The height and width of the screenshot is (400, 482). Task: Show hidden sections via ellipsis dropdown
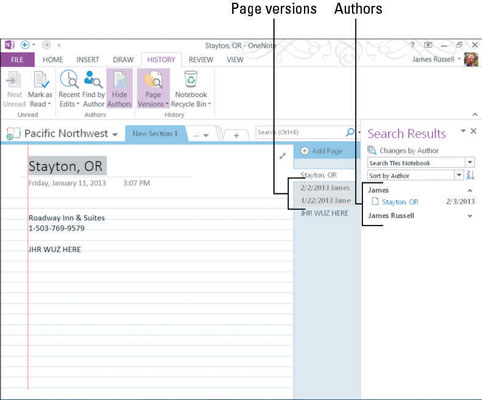click(x=201, y=135)
